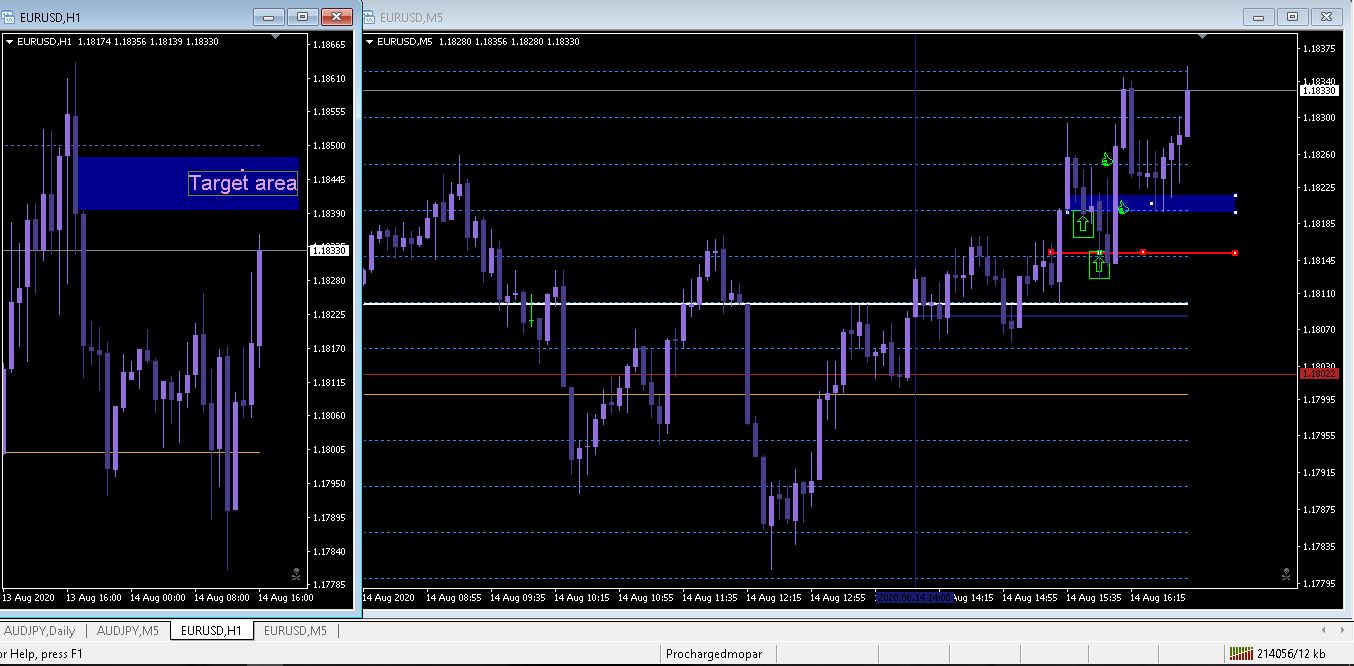
Task: Click the '214056/12 kb' traffic readout
Action: point(1292,654)
